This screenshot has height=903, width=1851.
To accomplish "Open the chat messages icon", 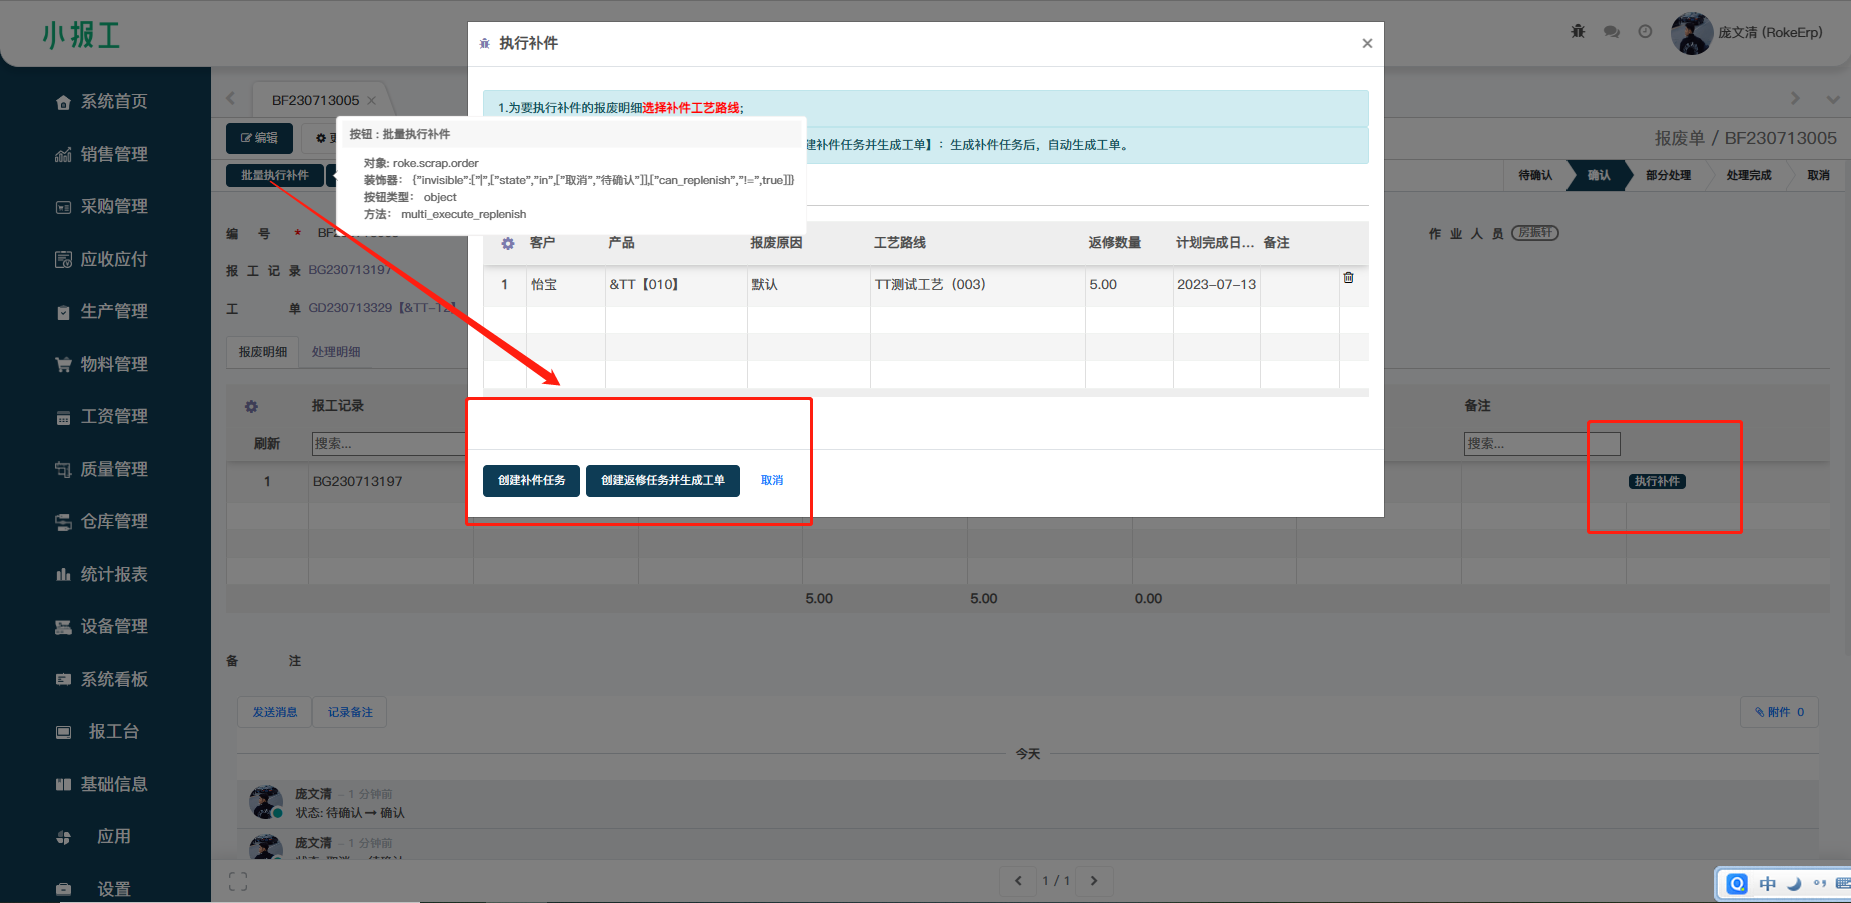I will point(1612,32).
